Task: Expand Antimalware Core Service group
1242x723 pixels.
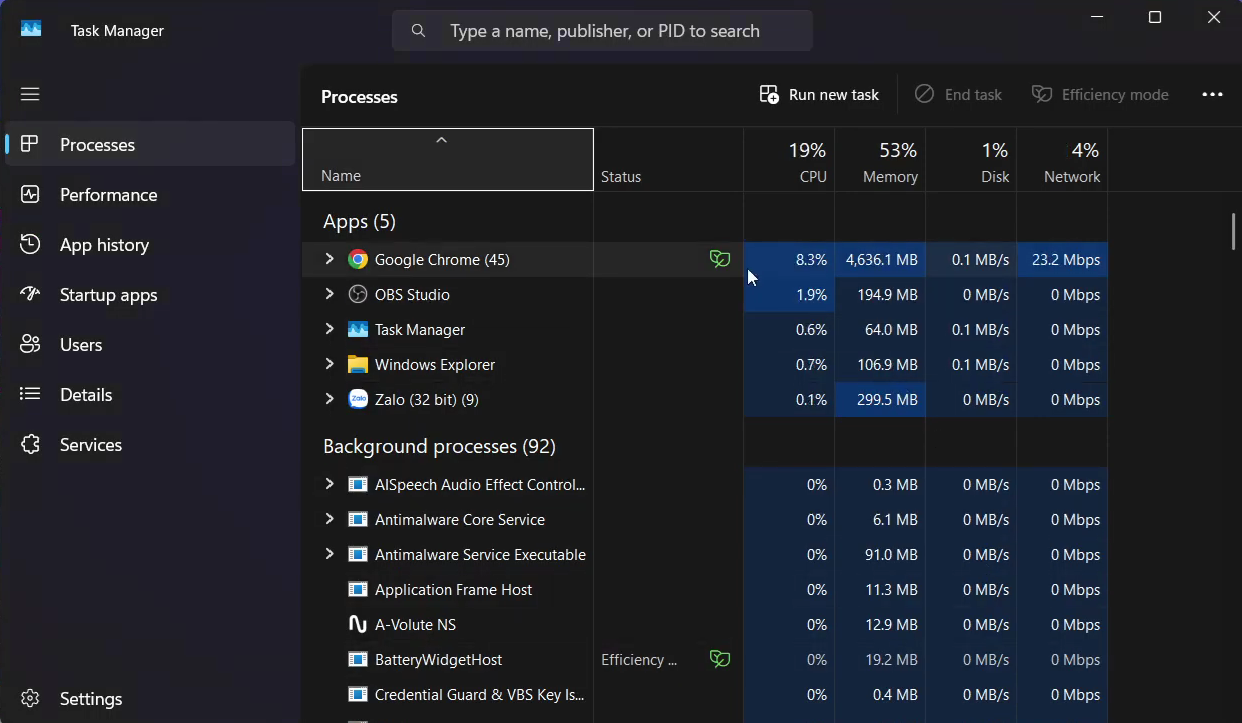Action: coord(329,519)
